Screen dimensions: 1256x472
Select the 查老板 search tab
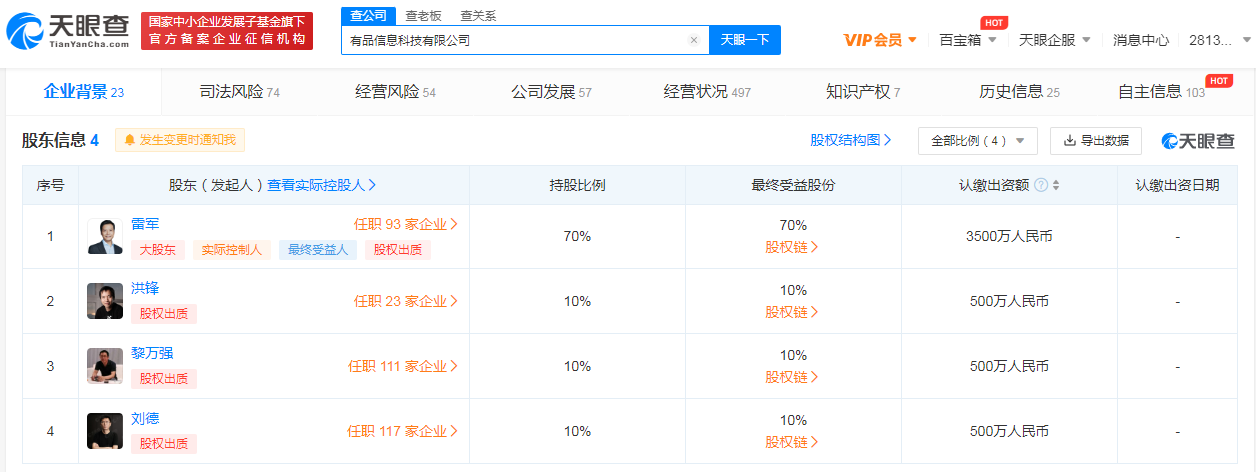tap(422, 16)
